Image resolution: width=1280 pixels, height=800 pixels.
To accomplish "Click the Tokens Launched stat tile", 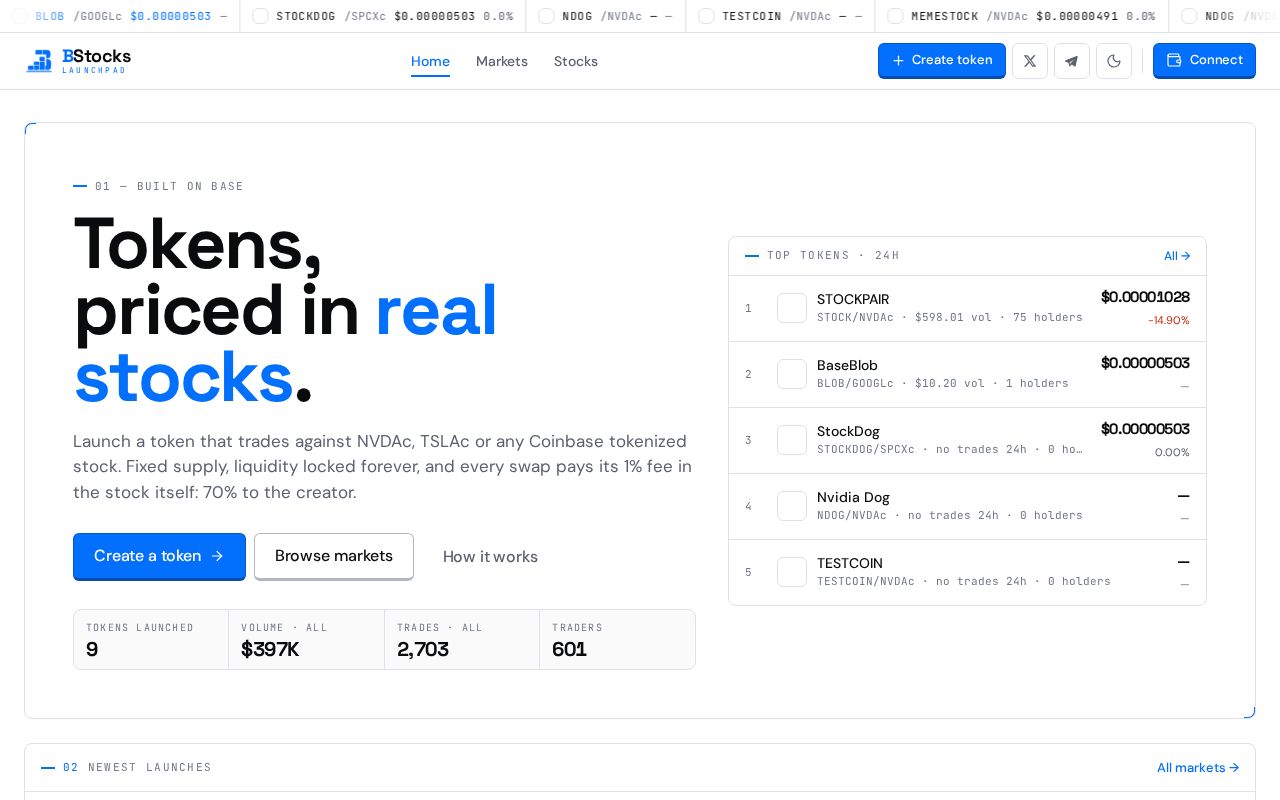I will click(151, 640).
